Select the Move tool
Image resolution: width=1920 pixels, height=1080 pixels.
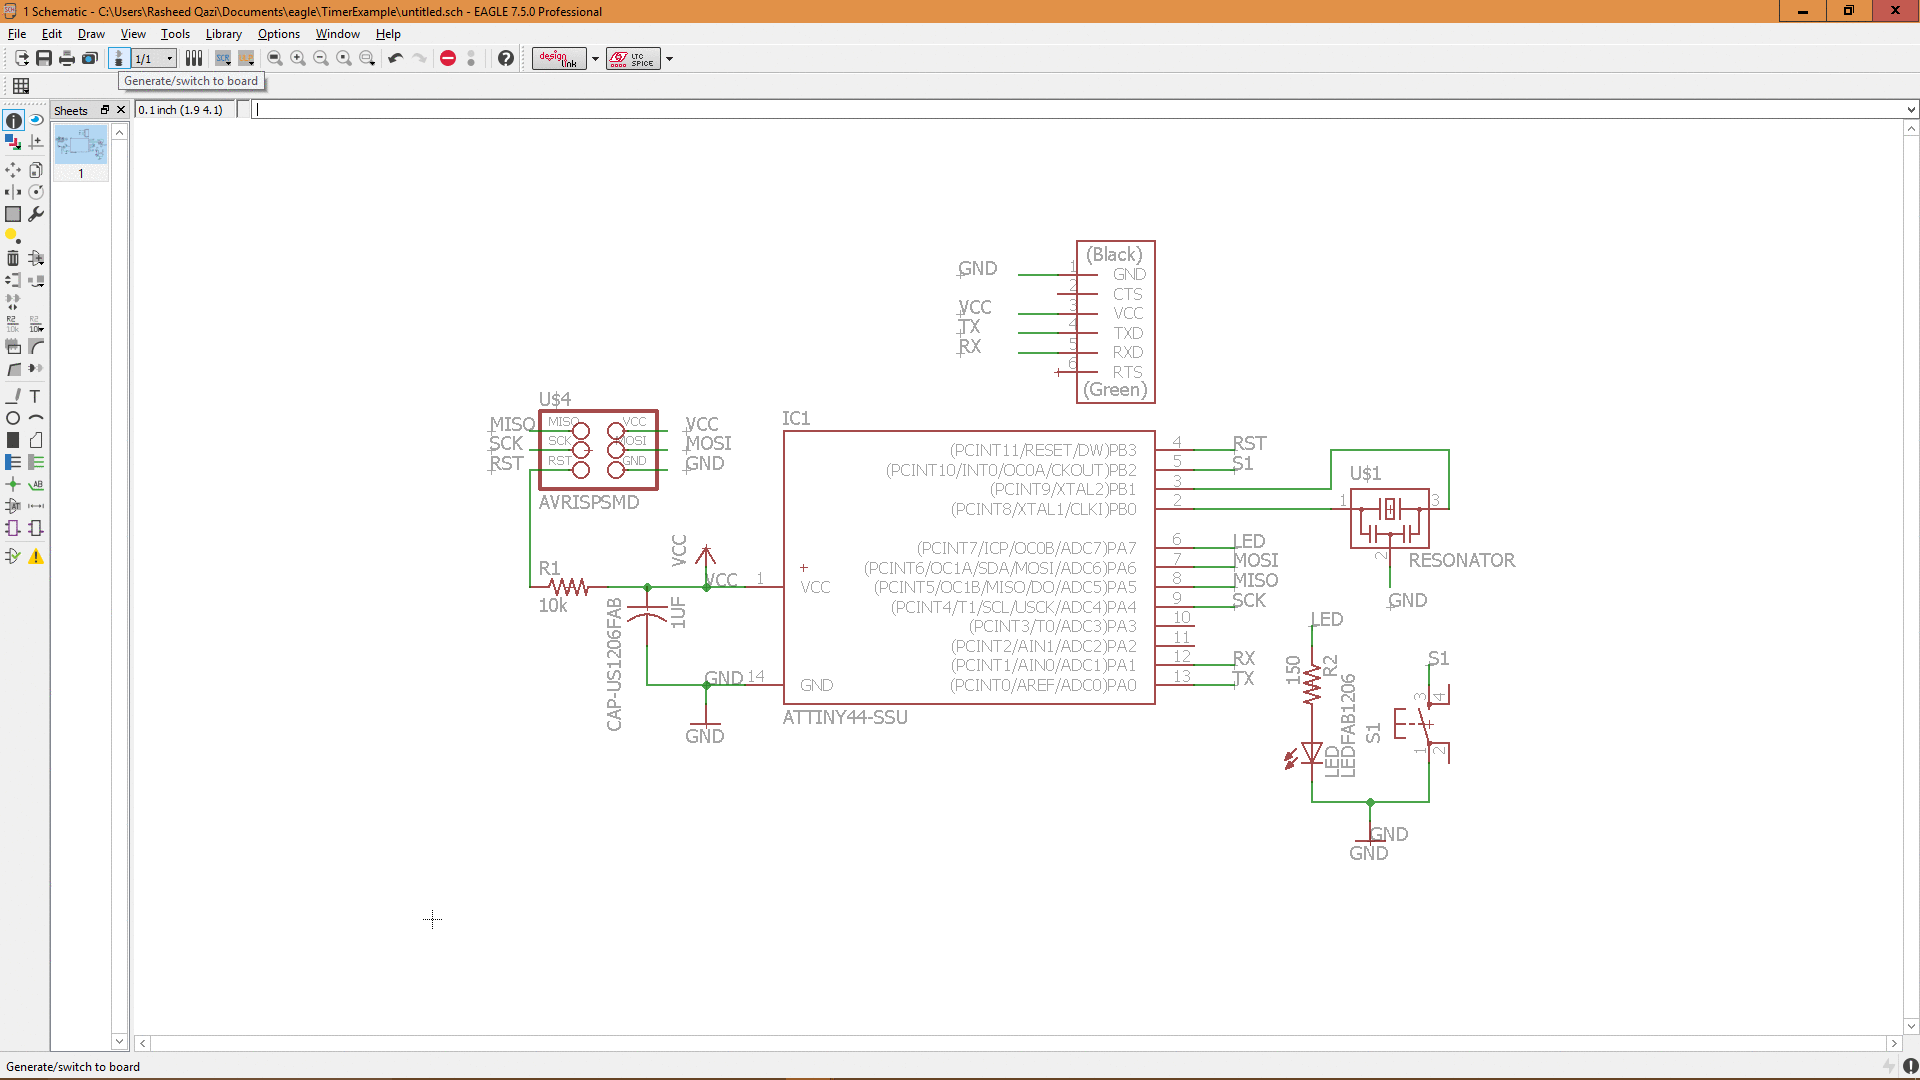[13, 170]
